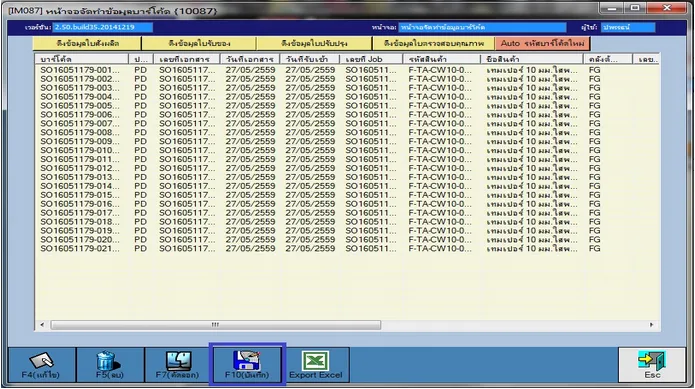Select row SO16051179-018
Screen dimensions: 695x389
(x=347, y=222)
